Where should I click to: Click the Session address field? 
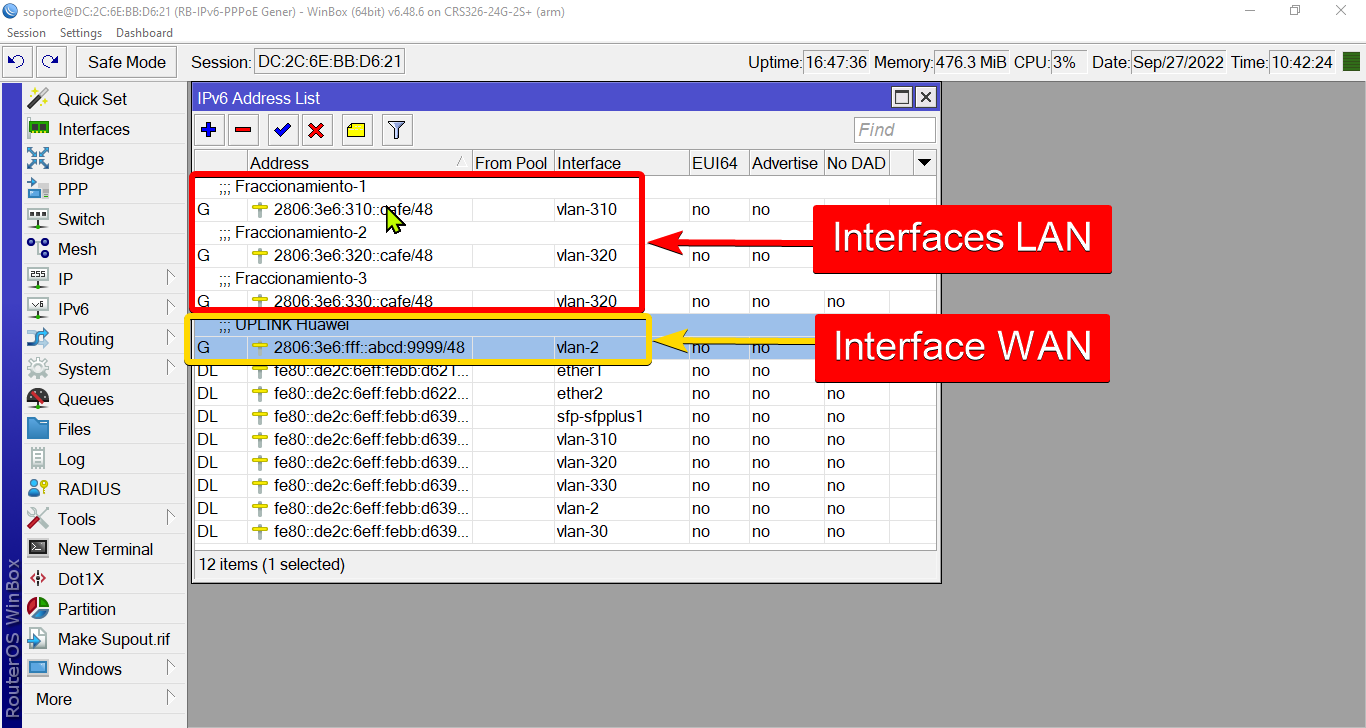[329, 62]
